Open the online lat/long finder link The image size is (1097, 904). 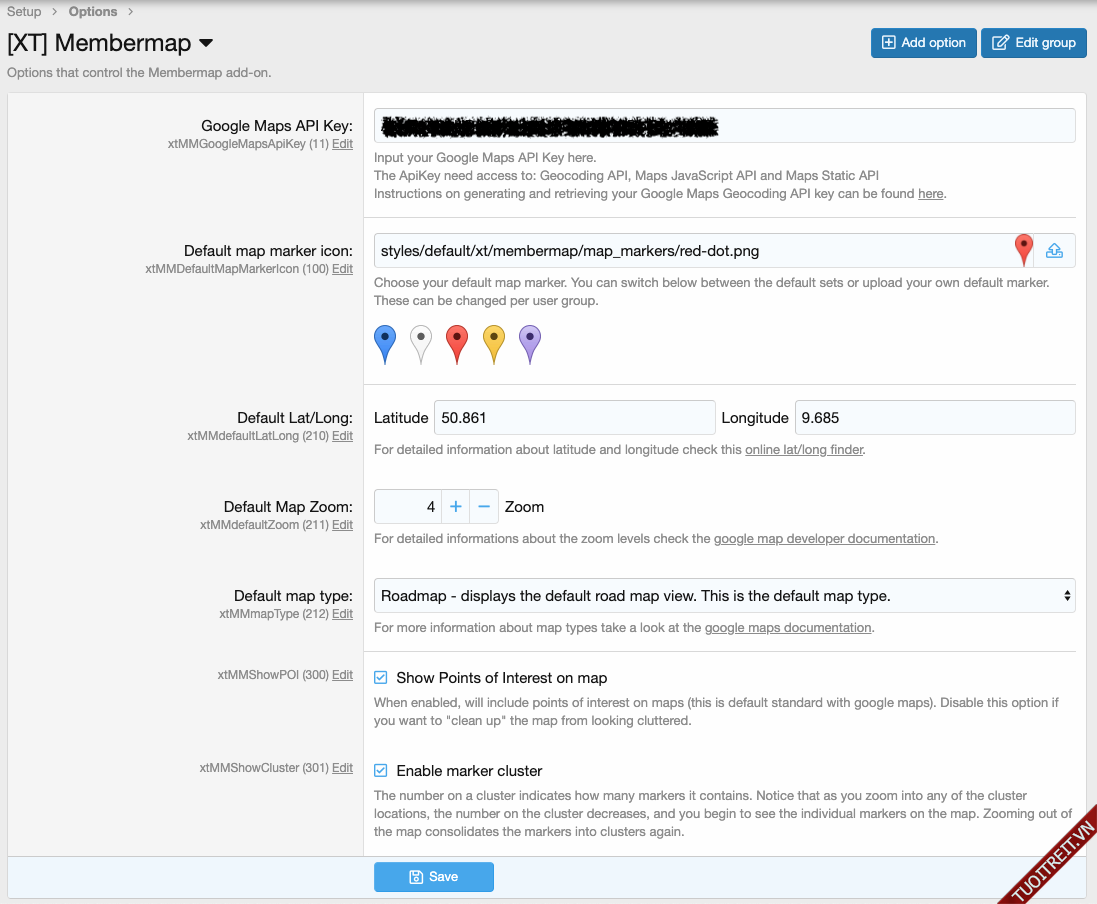coord(803,450)
